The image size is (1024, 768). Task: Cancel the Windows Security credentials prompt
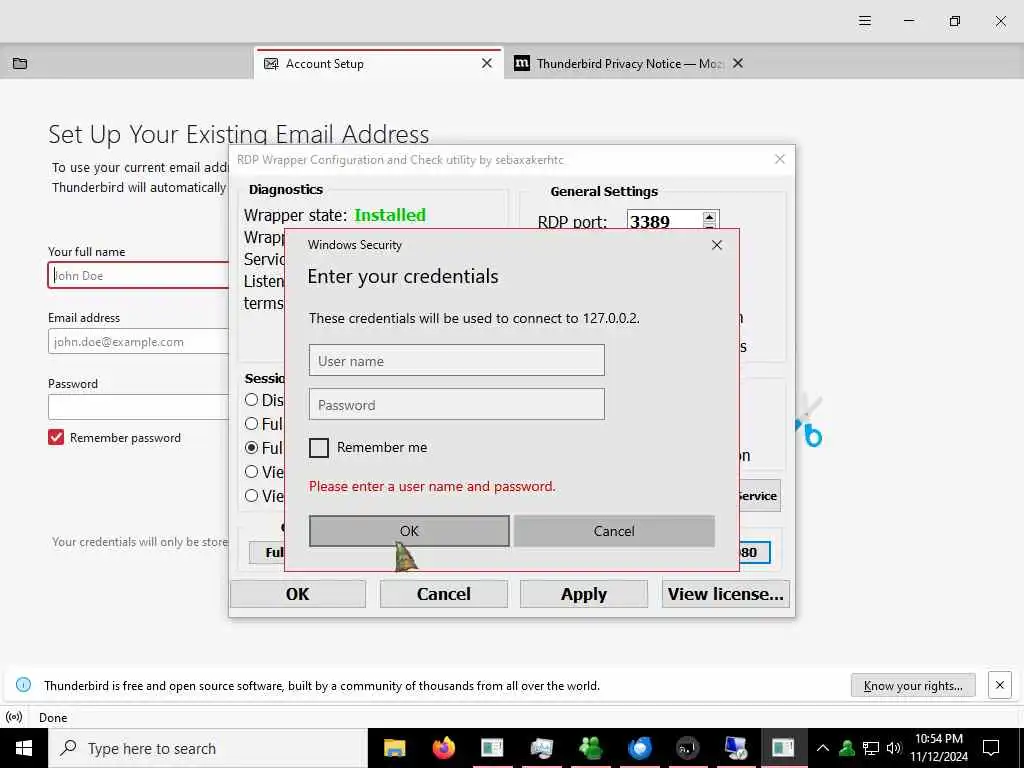614,530
